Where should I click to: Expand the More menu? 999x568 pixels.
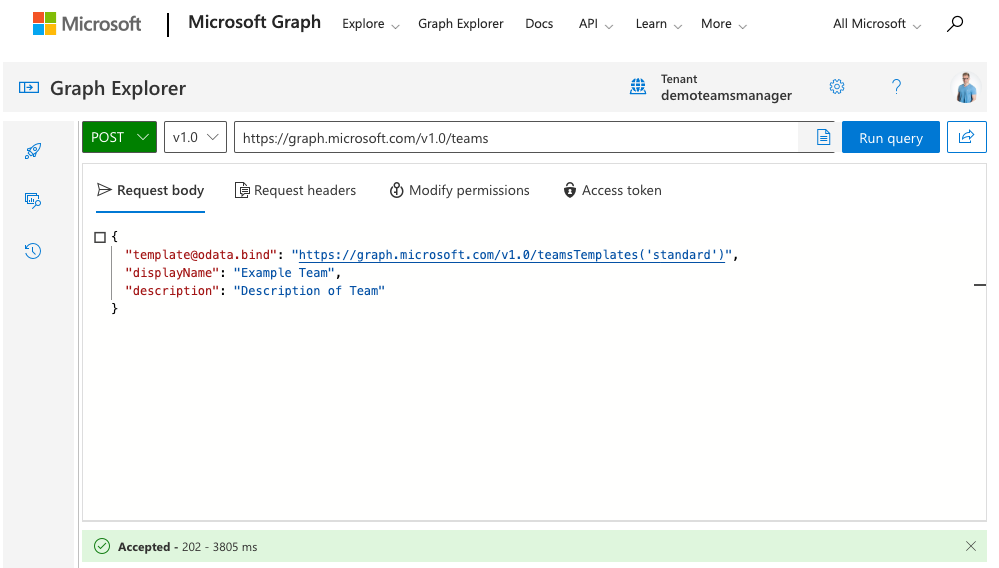click(724, 24)
